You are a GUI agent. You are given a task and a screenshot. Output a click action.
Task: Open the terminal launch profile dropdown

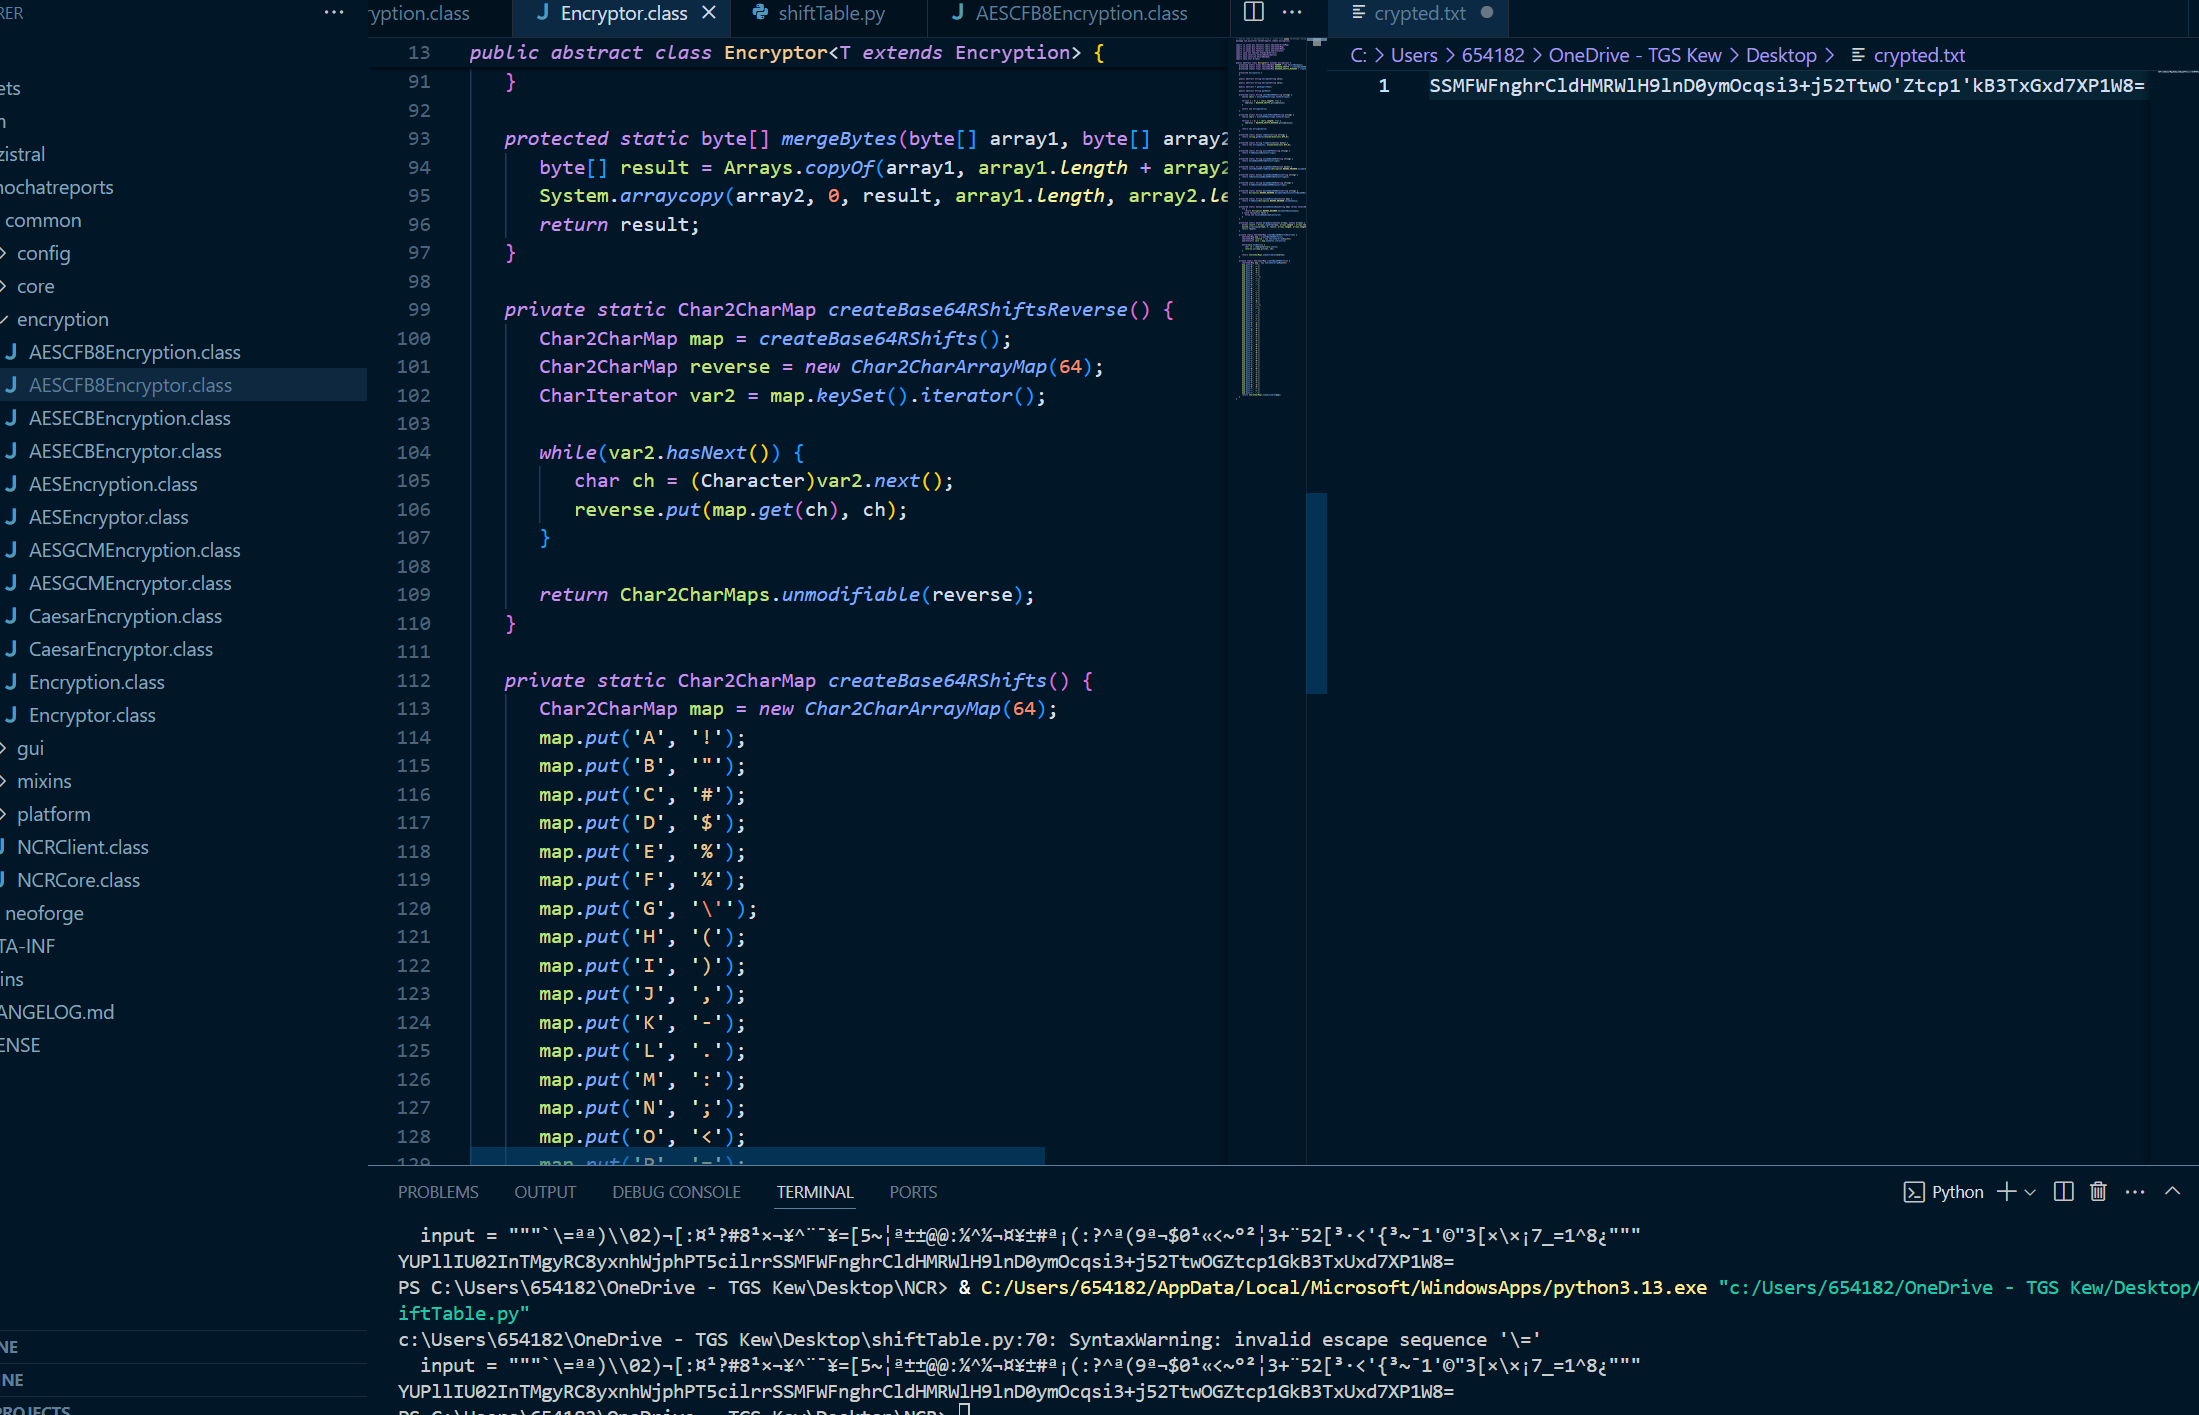(2030, 1192)
